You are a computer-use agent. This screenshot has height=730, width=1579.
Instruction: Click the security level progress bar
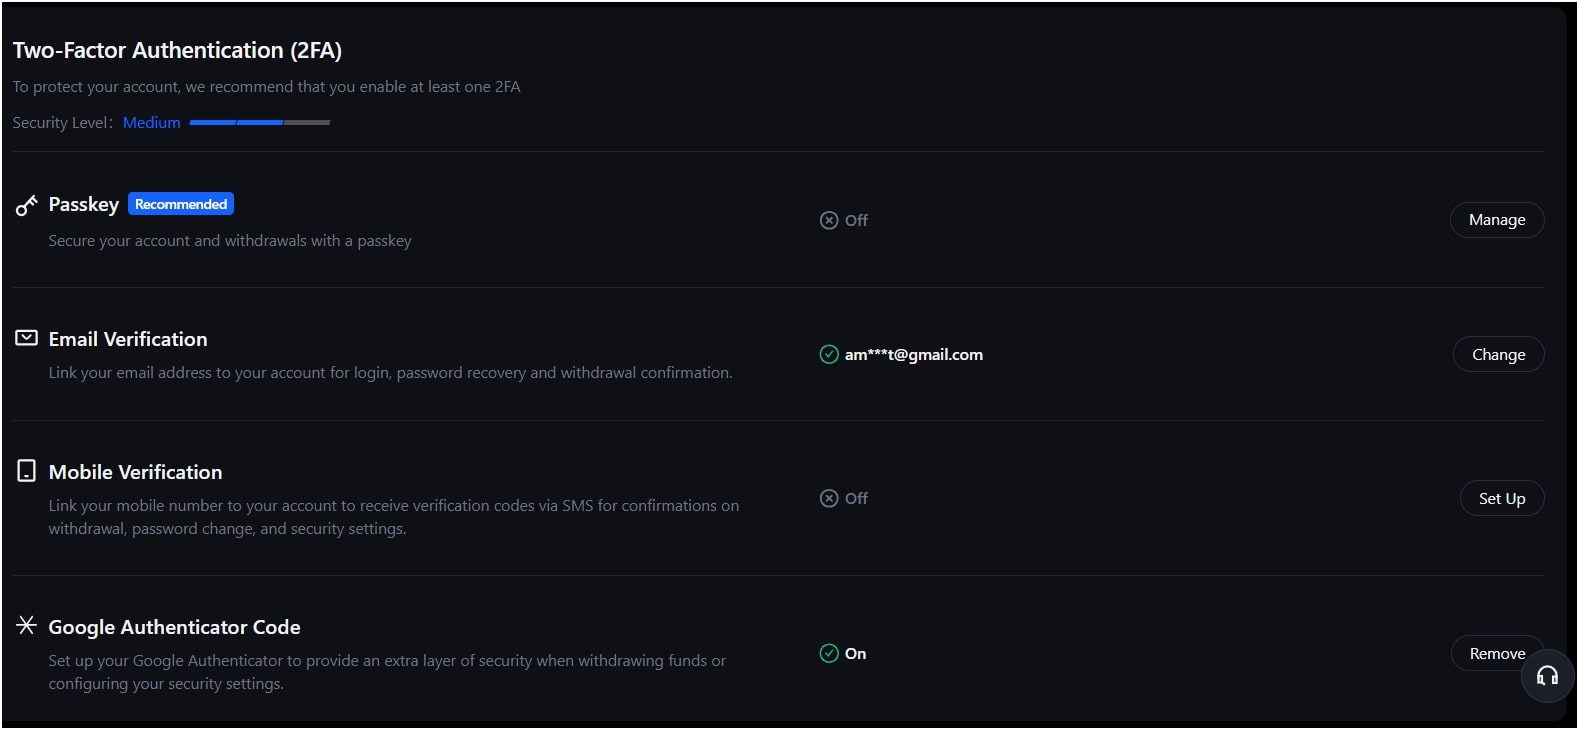coord(260,123)
